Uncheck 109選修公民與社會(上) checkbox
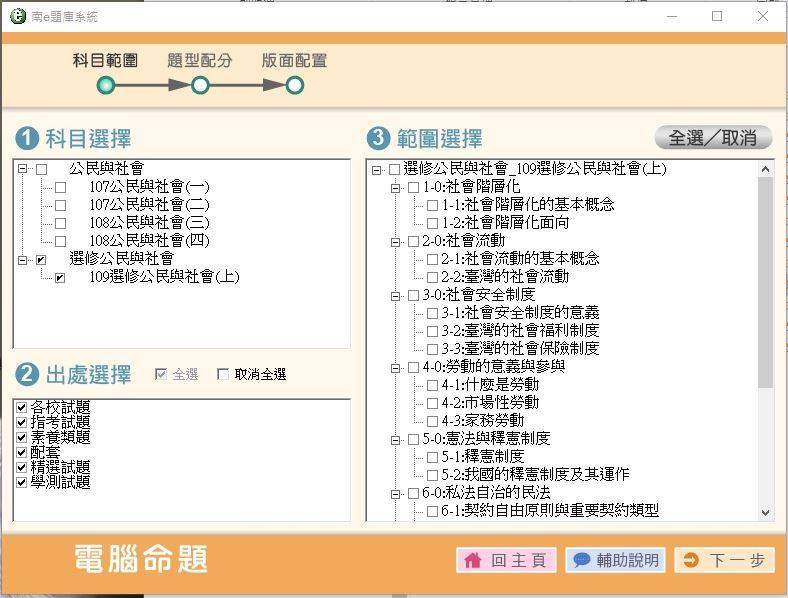This screenshot has height=598, width=788. pyautogui.click(x=60, y=277)
